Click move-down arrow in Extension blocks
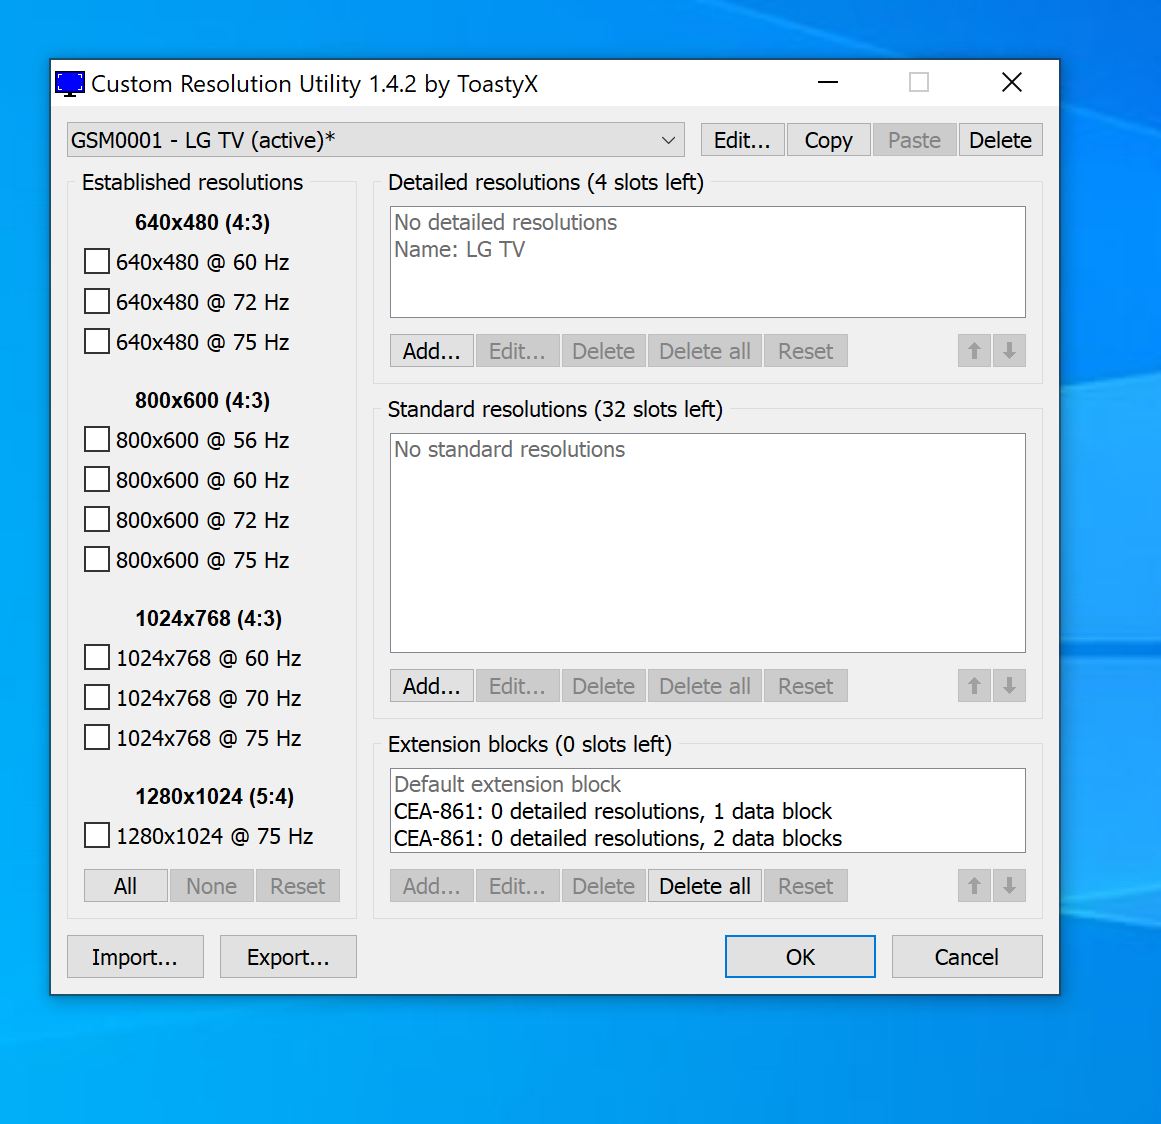 [1010, 886]
